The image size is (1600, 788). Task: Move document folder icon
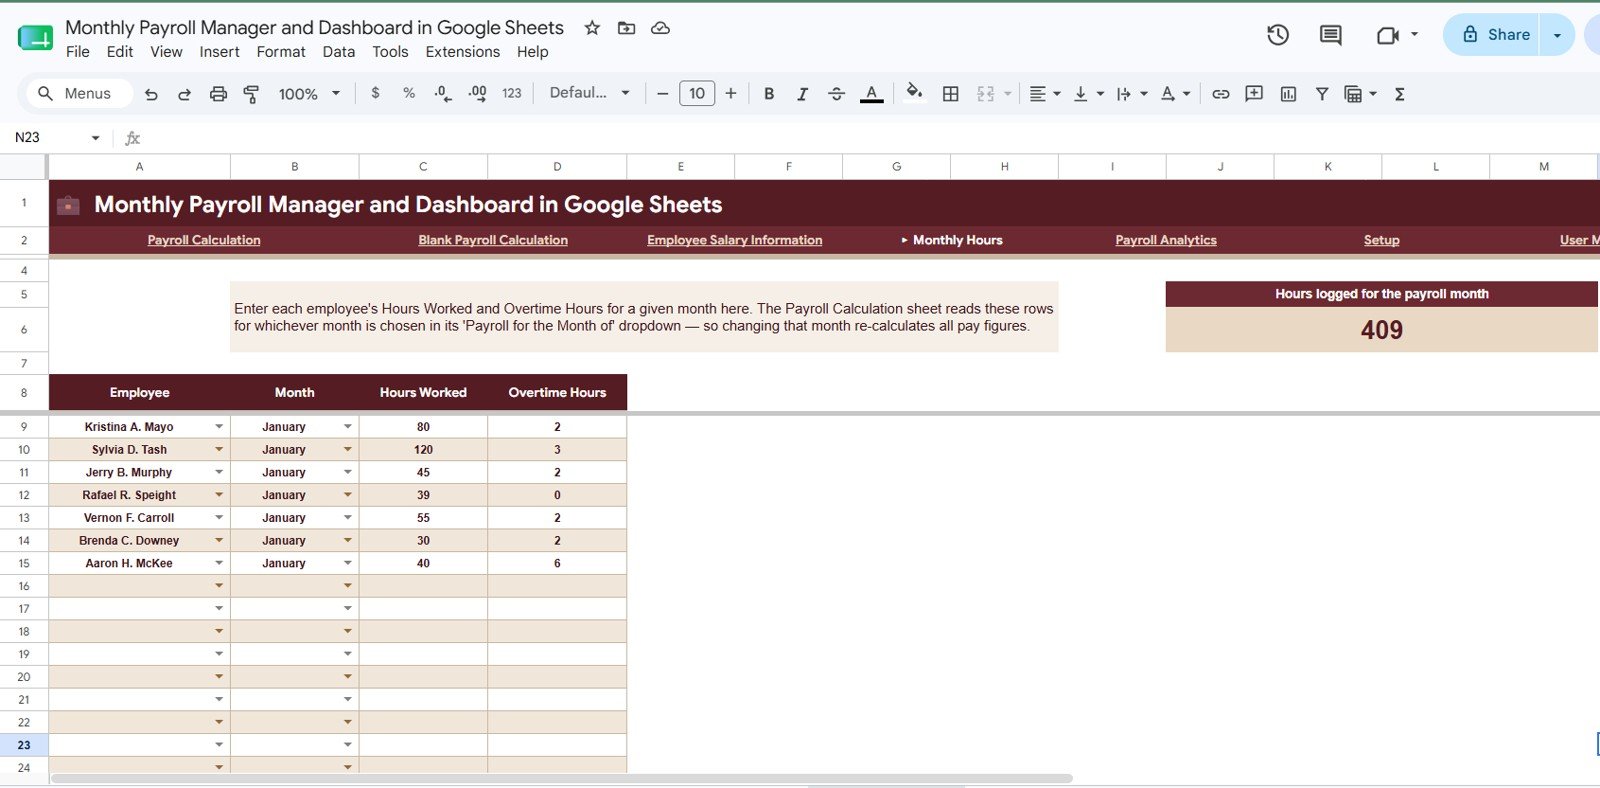(x=626, y=28)
